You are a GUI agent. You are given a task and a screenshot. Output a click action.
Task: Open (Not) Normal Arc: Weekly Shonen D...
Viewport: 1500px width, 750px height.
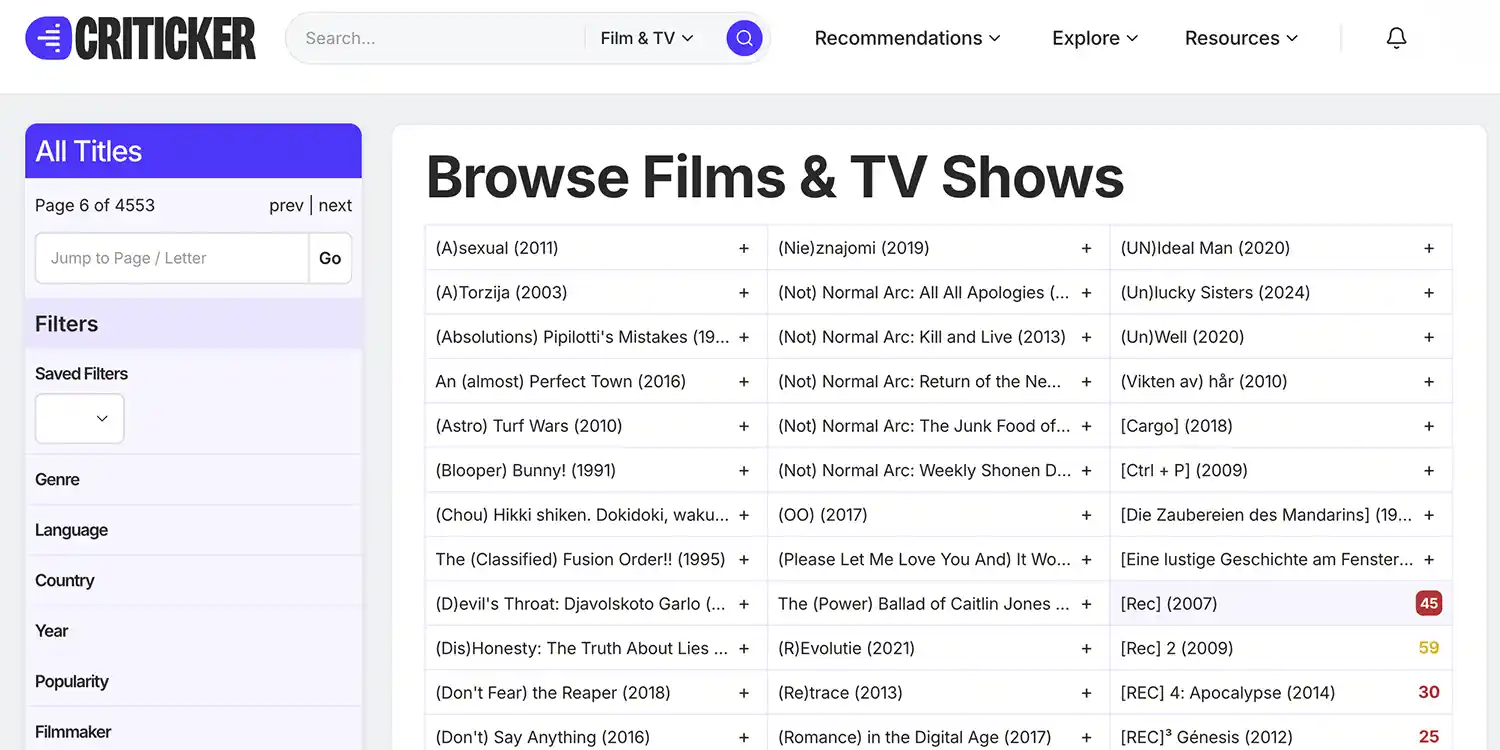coord(925,470)
